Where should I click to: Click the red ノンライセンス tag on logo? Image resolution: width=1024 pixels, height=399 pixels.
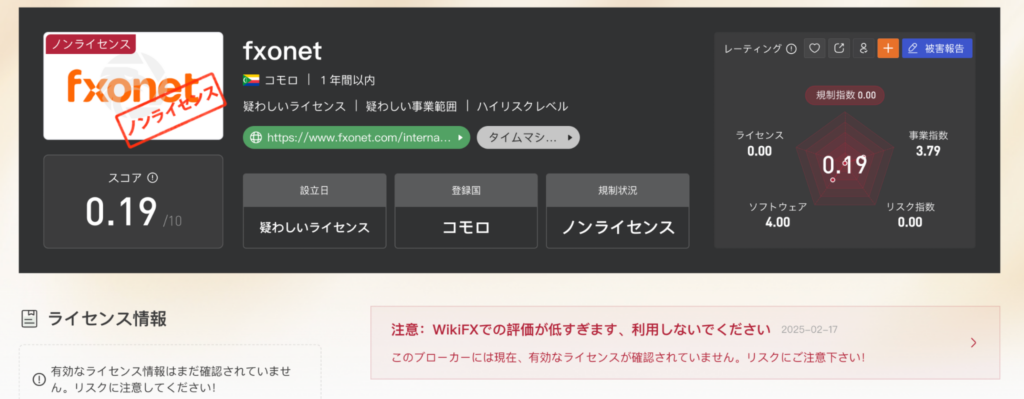click(90, 44)
